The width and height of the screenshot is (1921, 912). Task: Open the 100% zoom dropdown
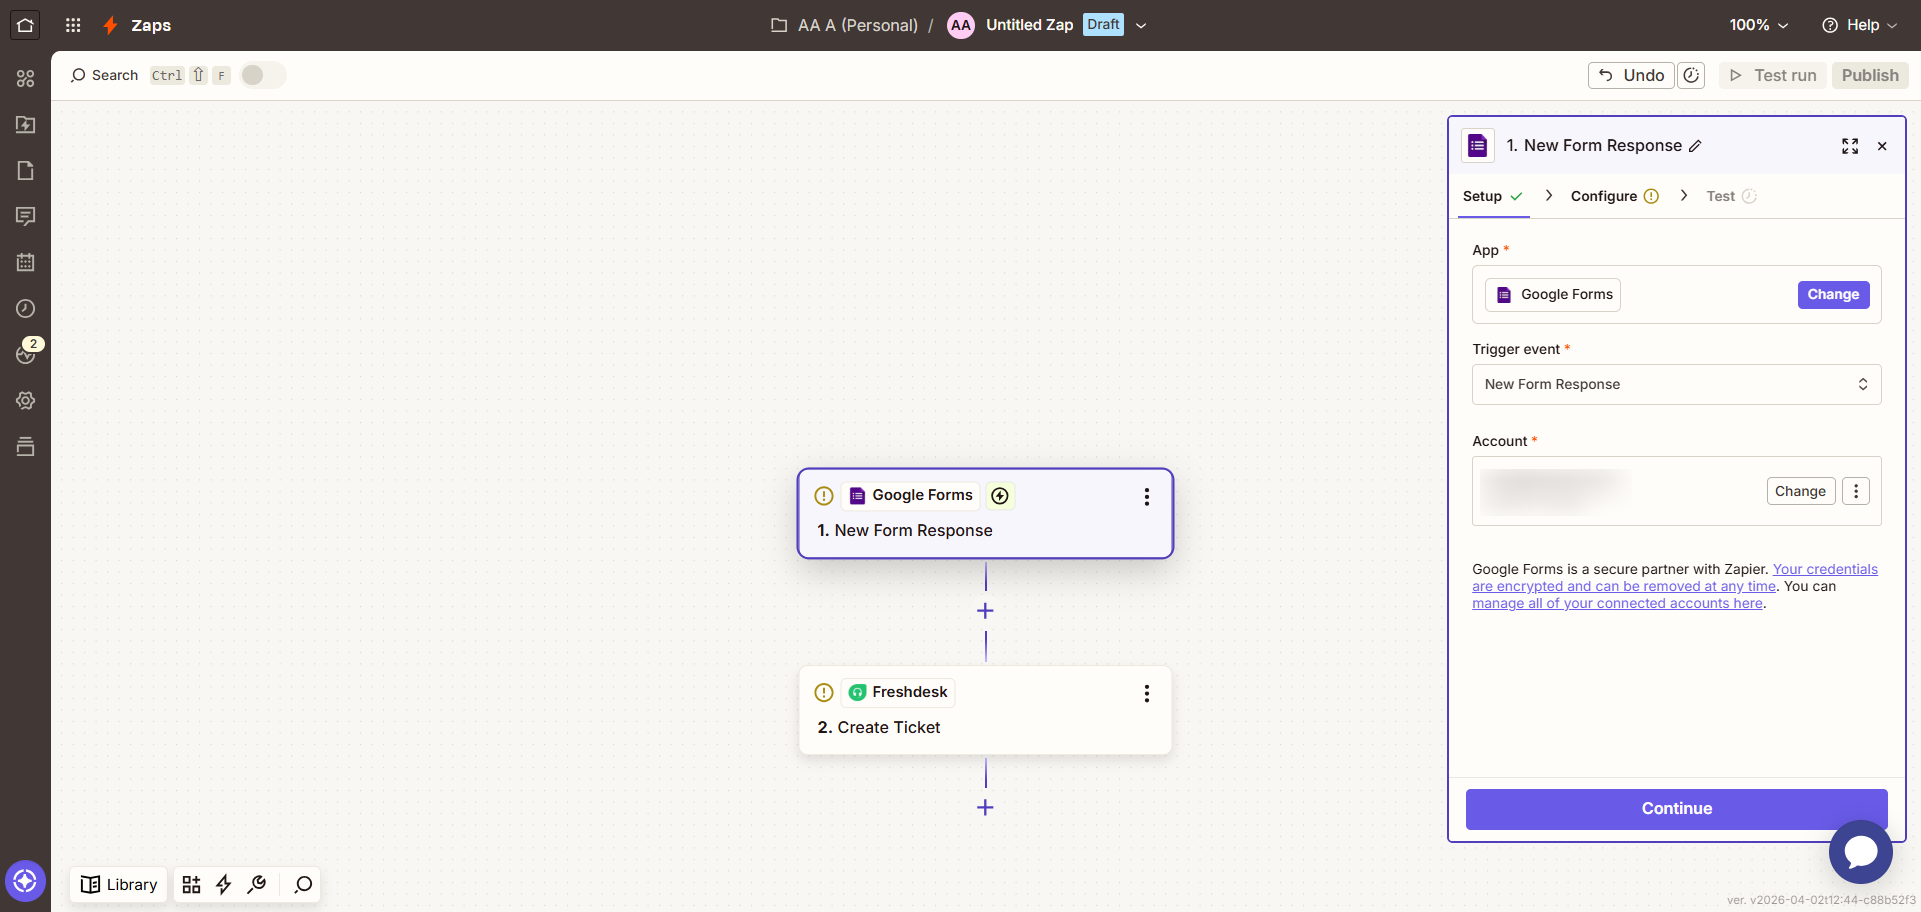[x=1758, y=25]
